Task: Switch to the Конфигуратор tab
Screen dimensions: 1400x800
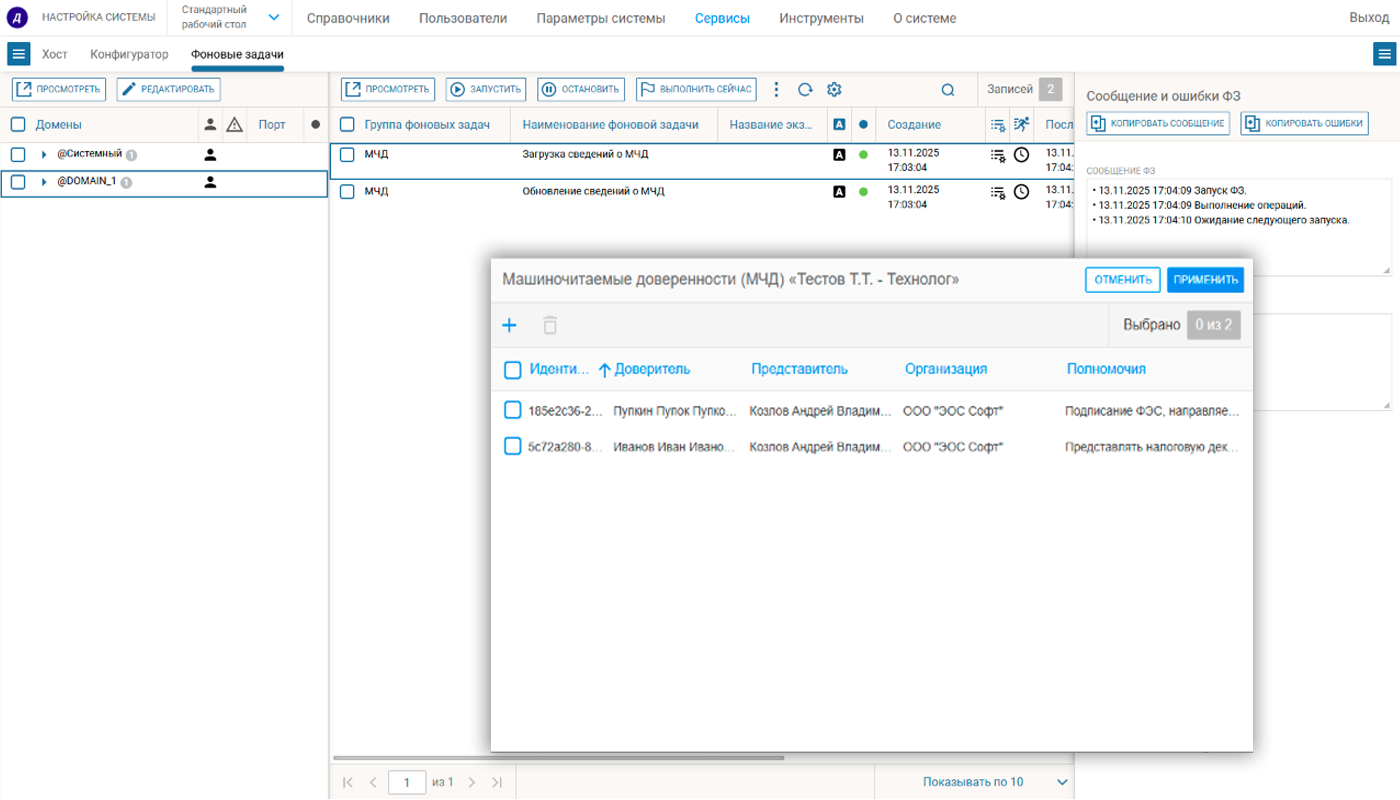Action: click(x=129, y=54)
